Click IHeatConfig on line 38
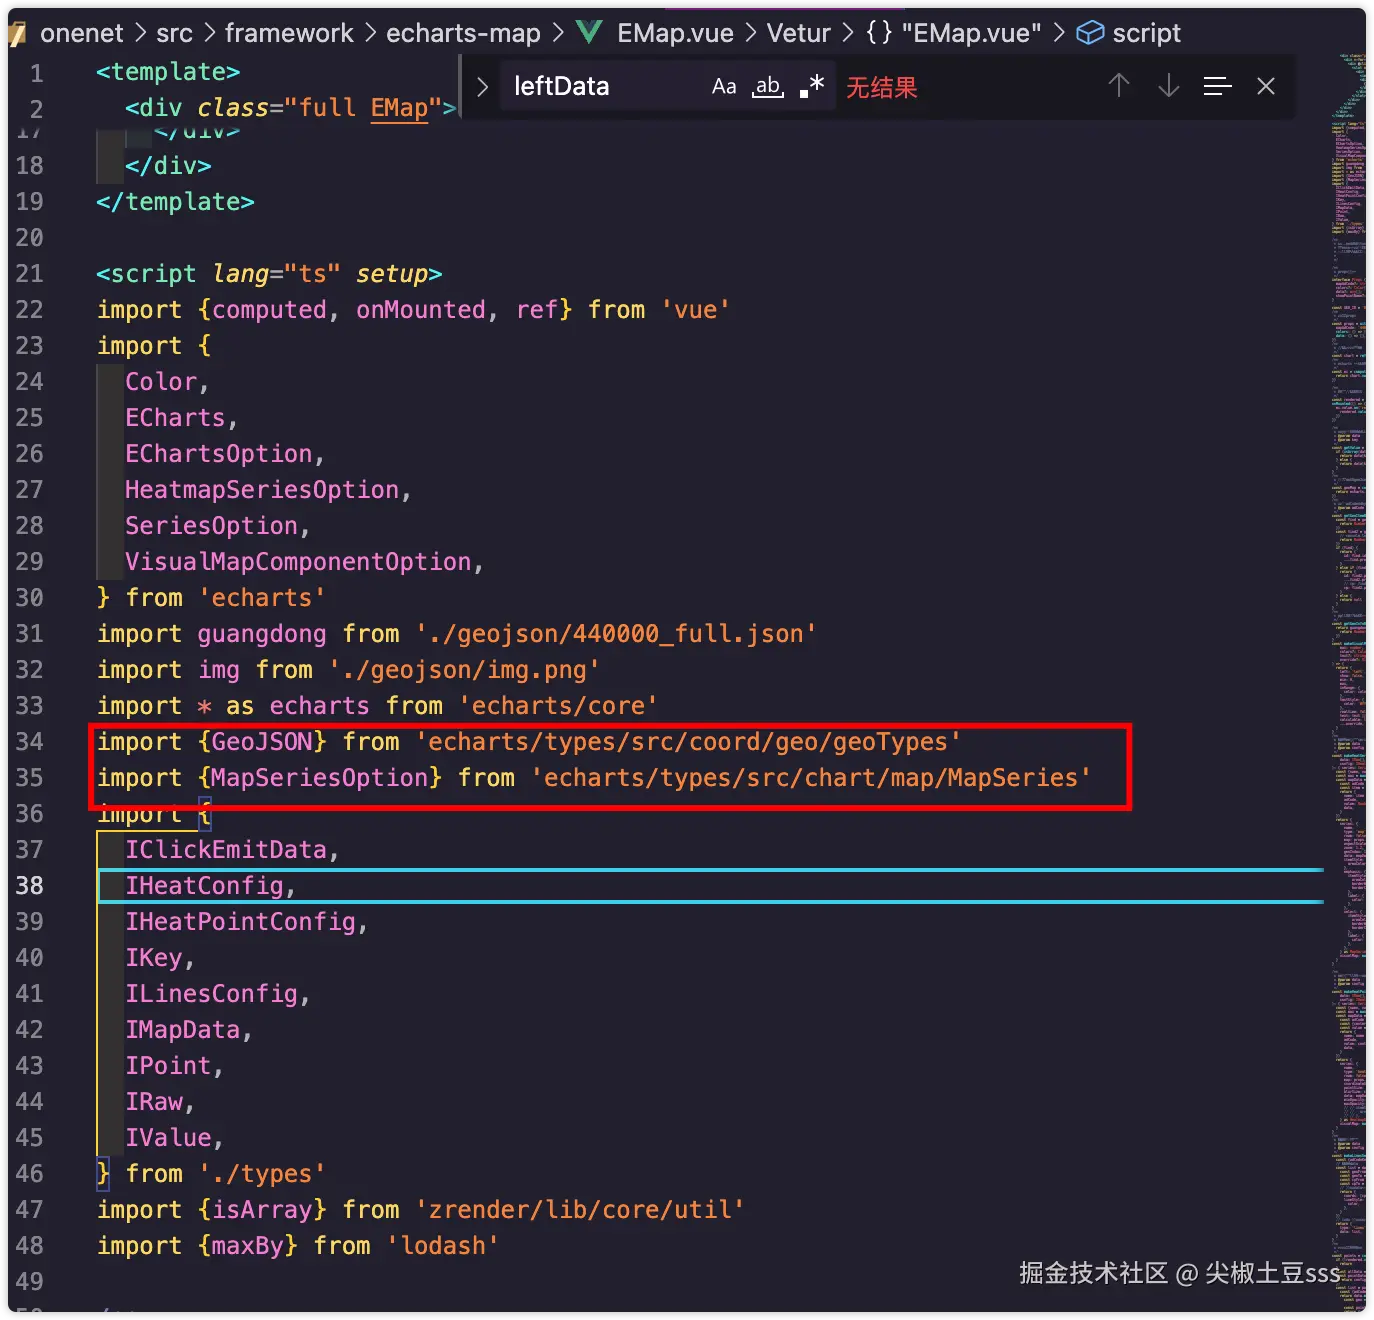Viewport: 1374px width, 1320px height. tap(204, 885)
